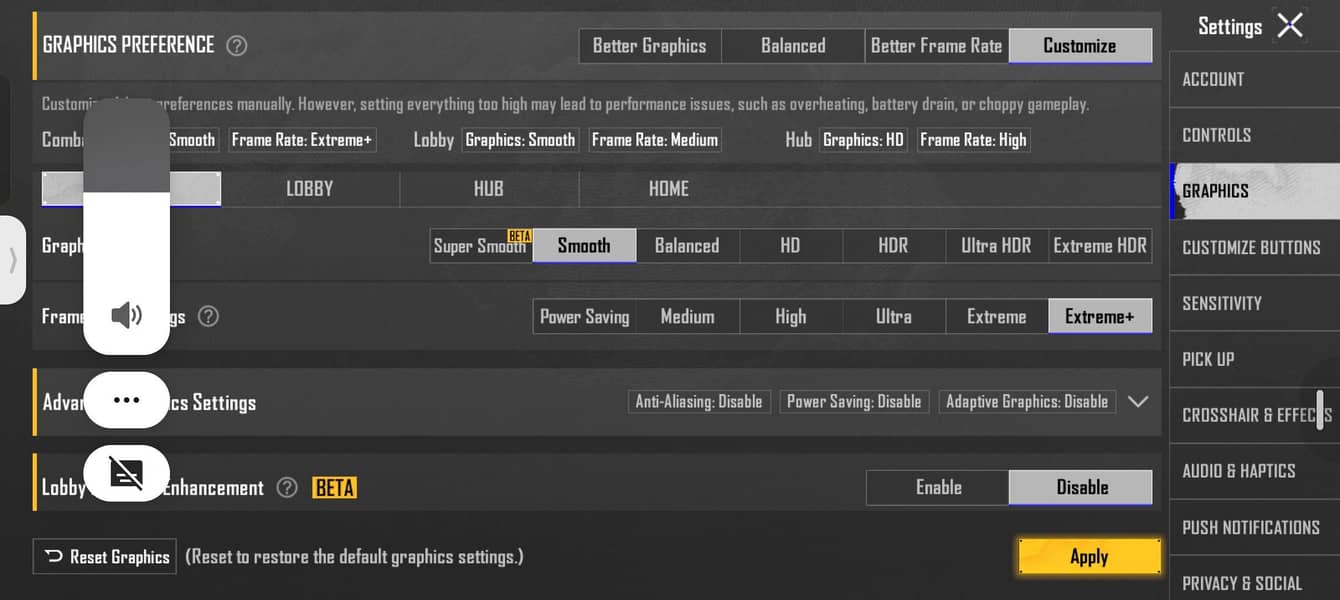Click the Reset Graphics button
This screenshot has height=600, width=1340.
click(106, 557)
